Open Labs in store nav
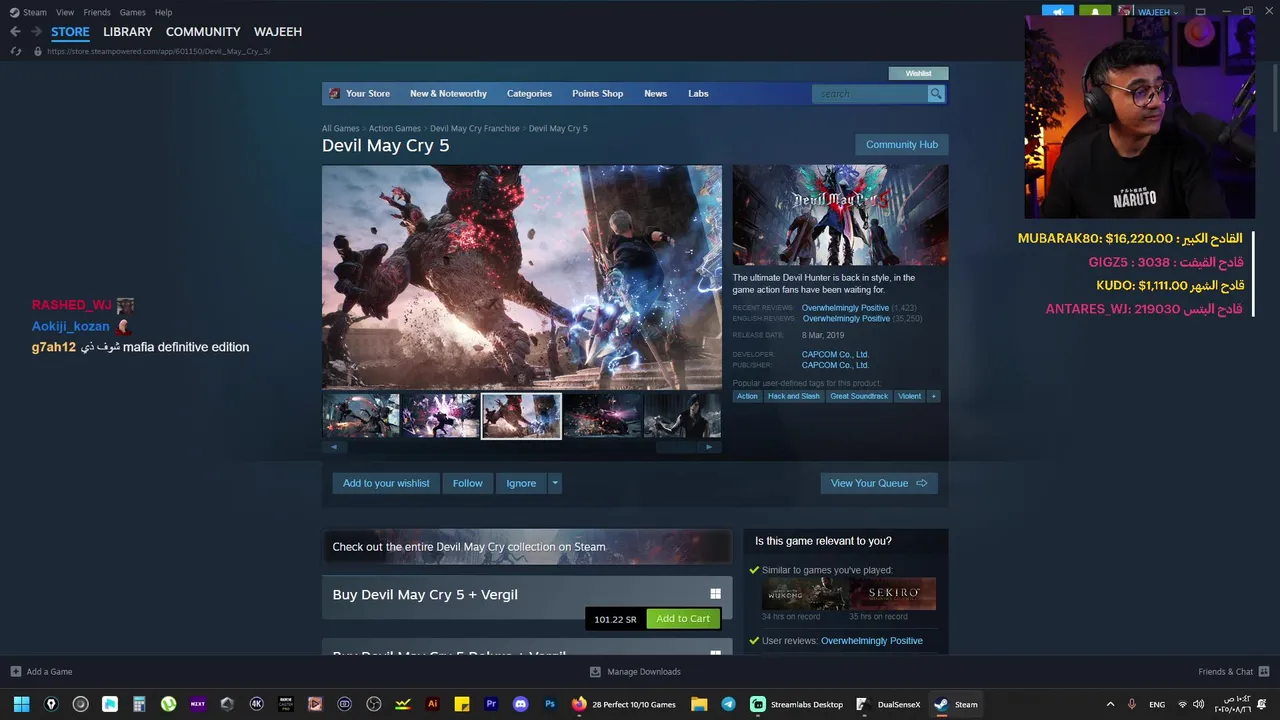Viewport: 1280px width, 720px height. coord(698,94)
